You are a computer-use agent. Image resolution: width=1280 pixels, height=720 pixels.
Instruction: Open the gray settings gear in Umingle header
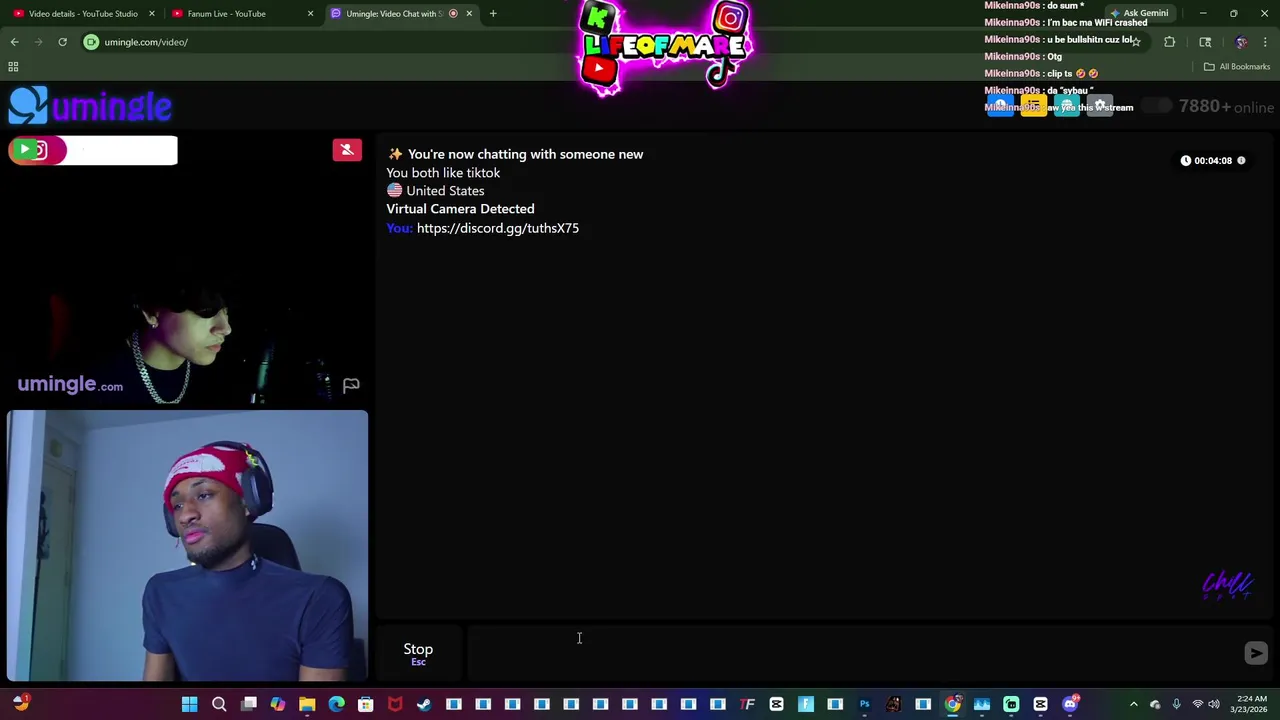tap(1100, 106)
